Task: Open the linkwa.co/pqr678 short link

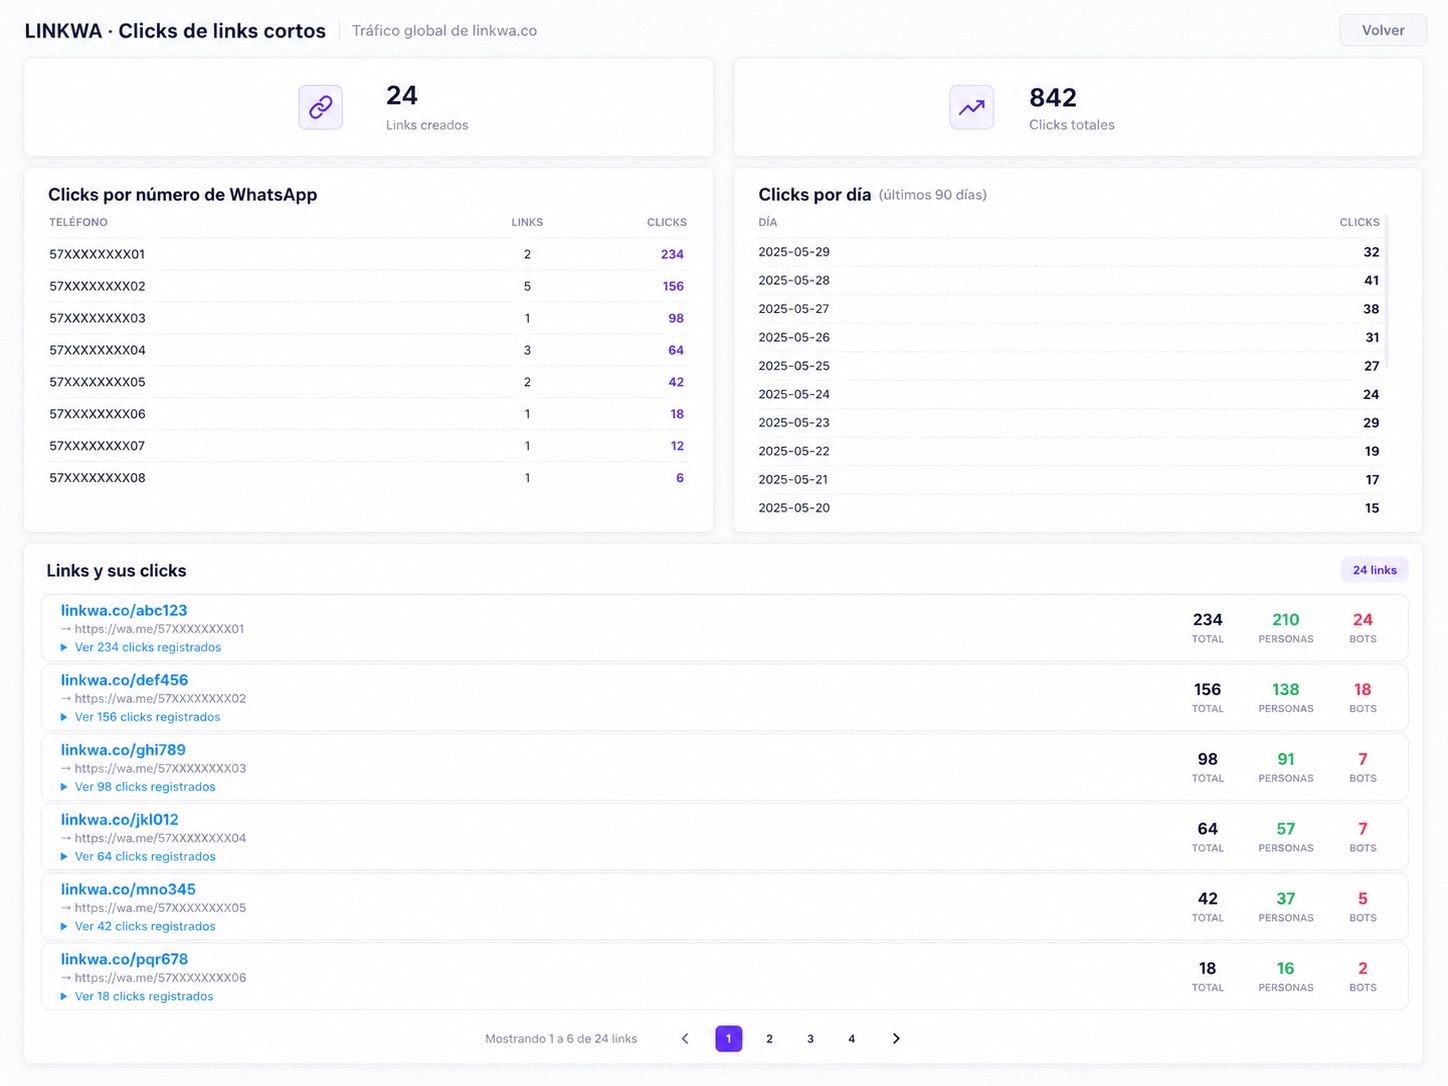Action: [x=124, y=959]
